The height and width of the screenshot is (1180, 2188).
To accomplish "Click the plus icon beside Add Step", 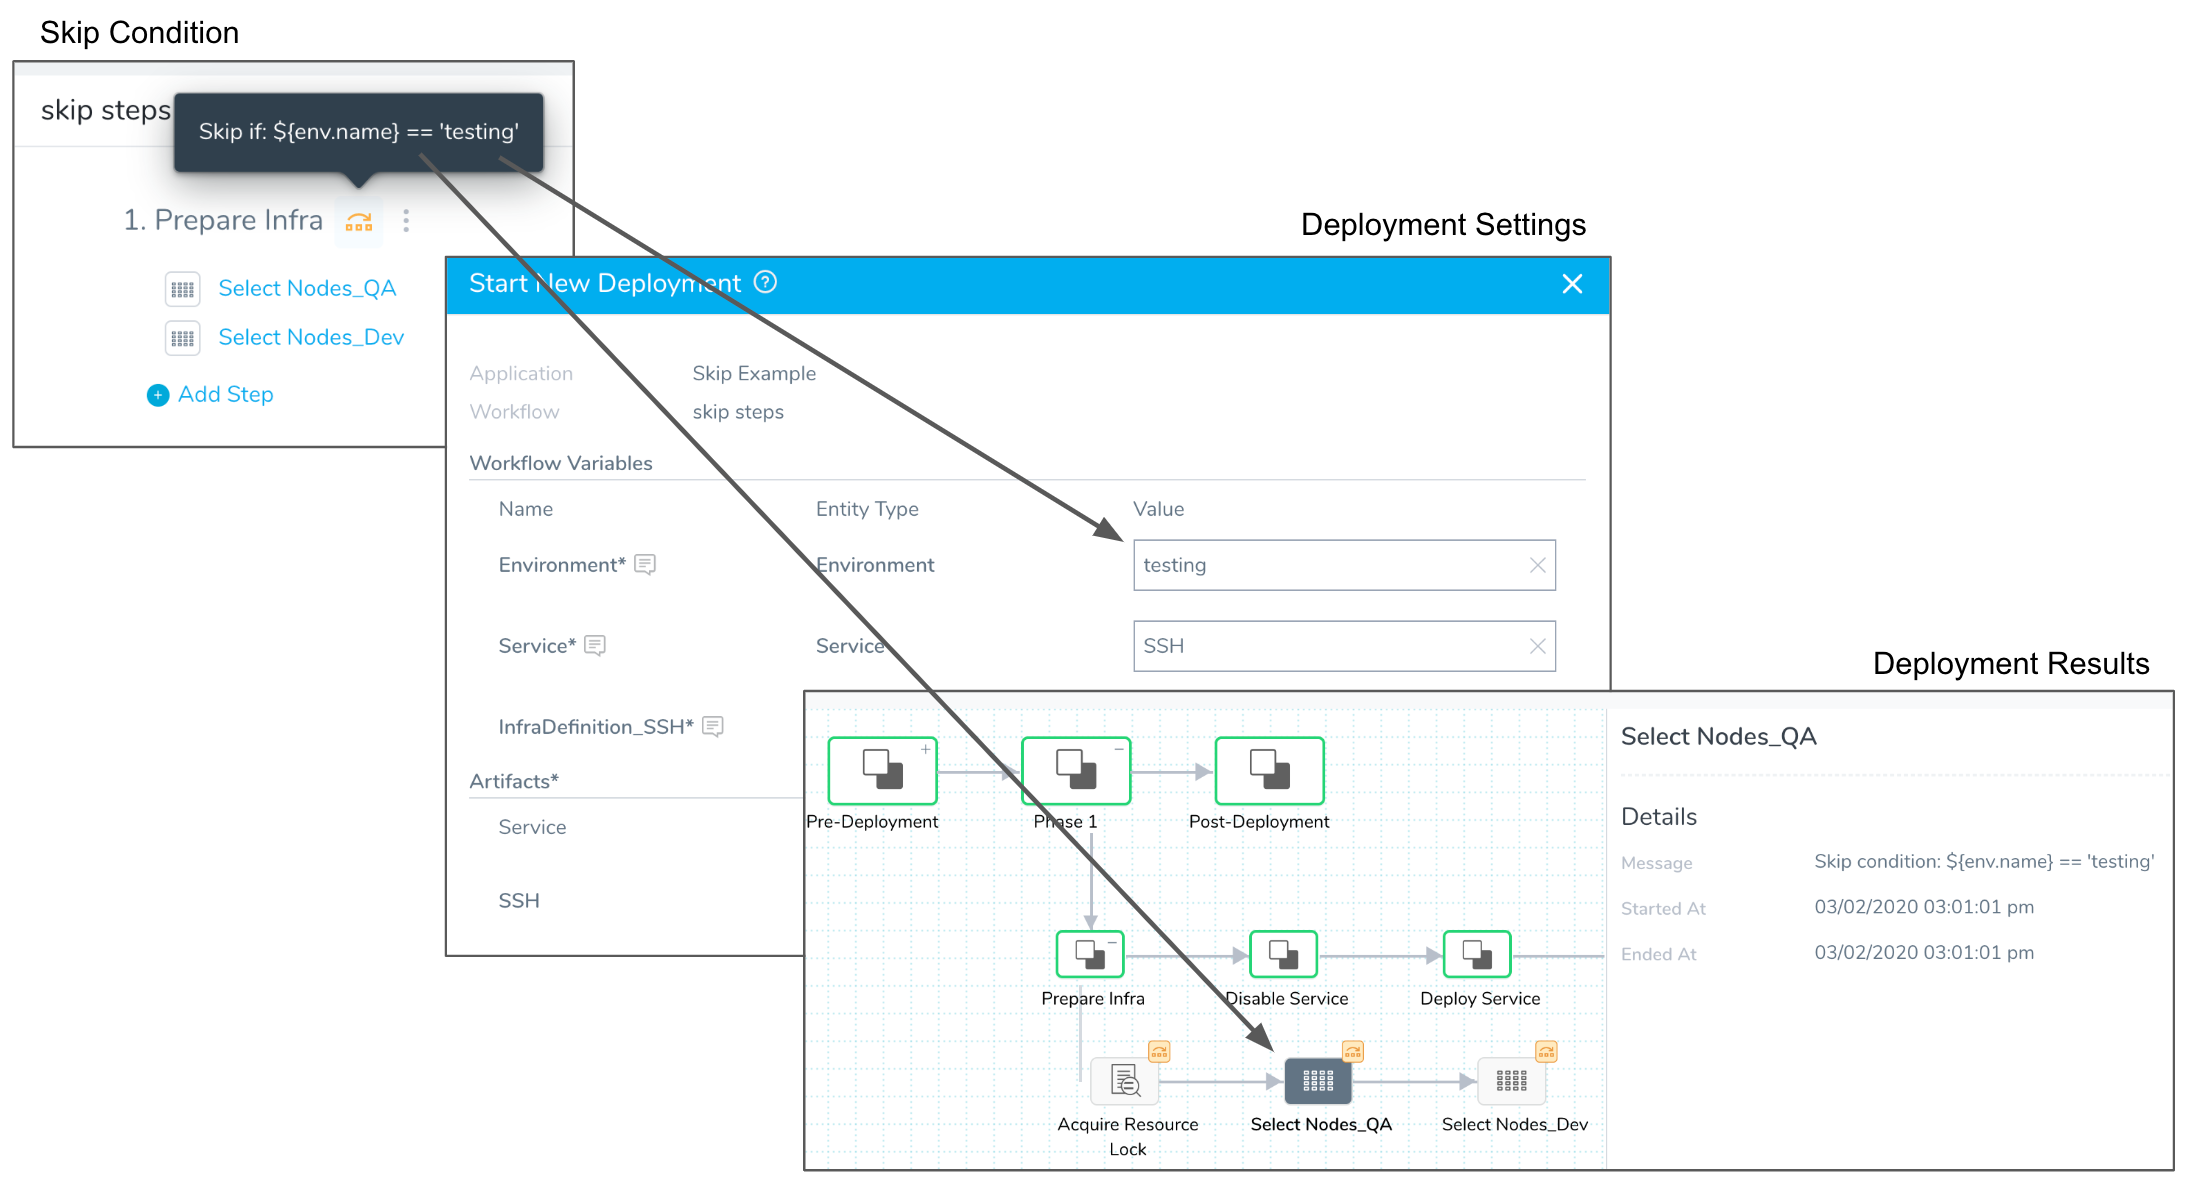I will pos(158,395).
